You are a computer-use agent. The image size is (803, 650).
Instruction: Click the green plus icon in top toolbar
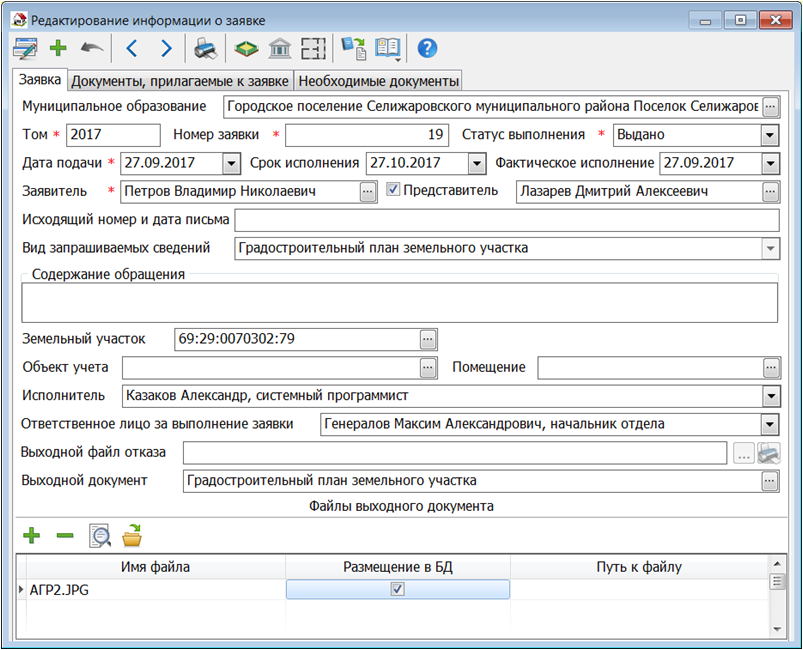pos(58,48)
